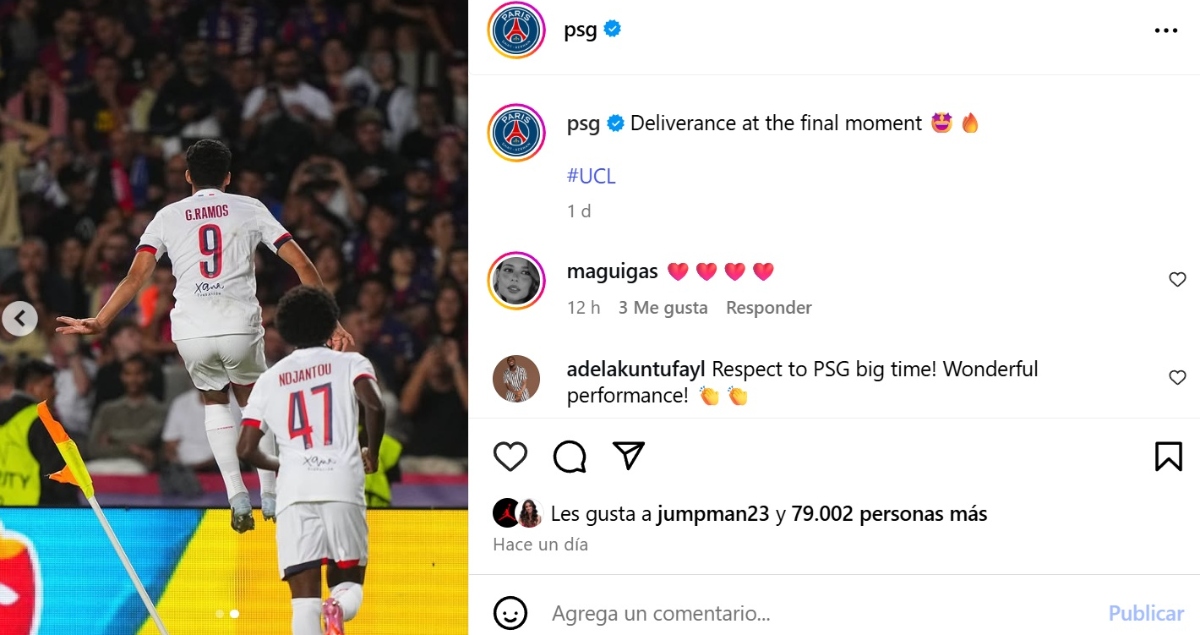This screenshot has height=635, width=1200.
Task: Save the post with the bookmark icon
Action: 1168,456
